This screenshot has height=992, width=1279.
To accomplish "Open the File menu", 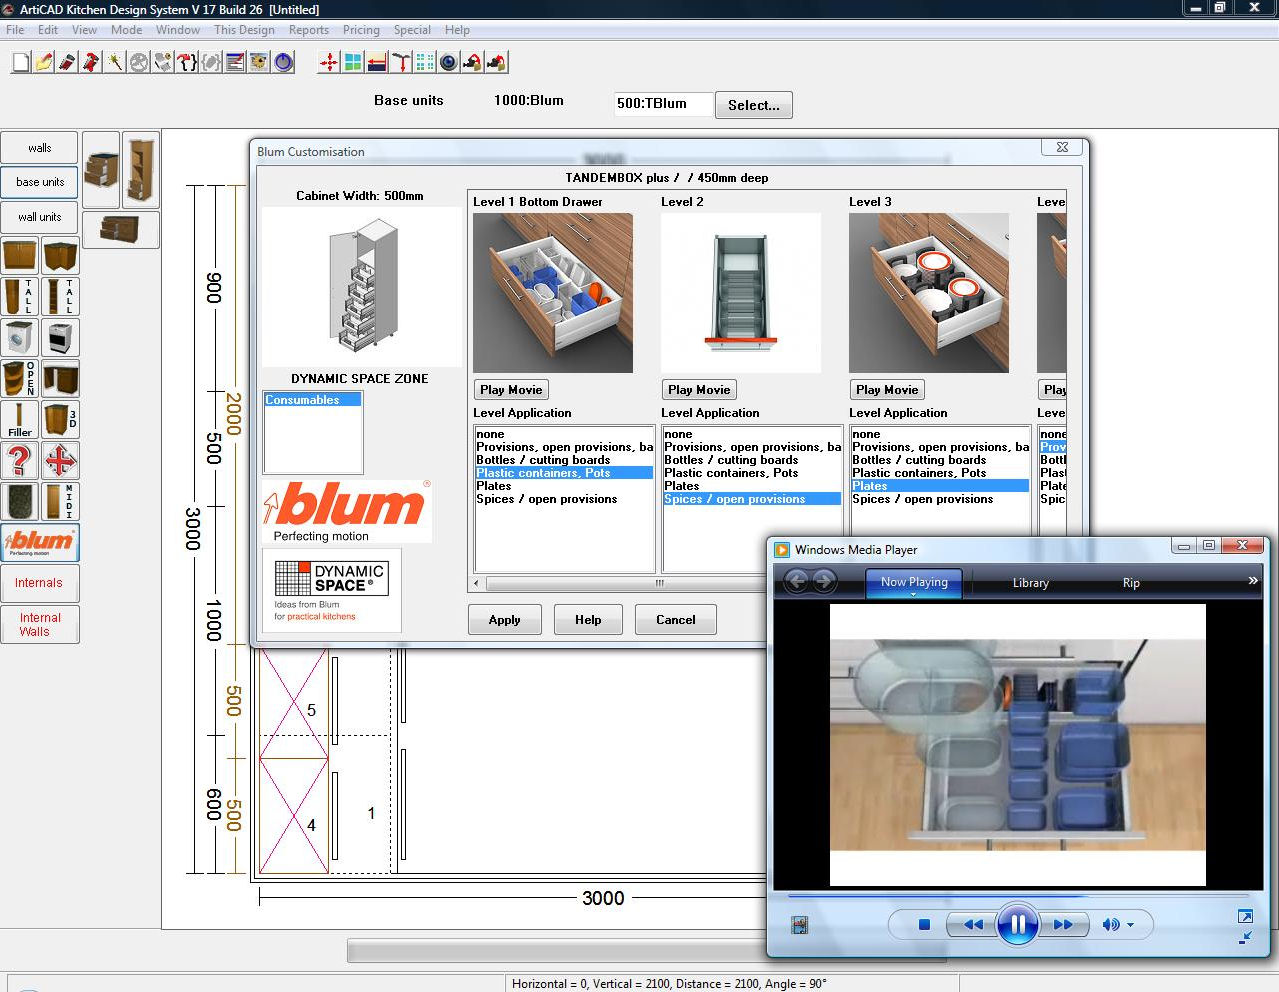I will (15, 30).
